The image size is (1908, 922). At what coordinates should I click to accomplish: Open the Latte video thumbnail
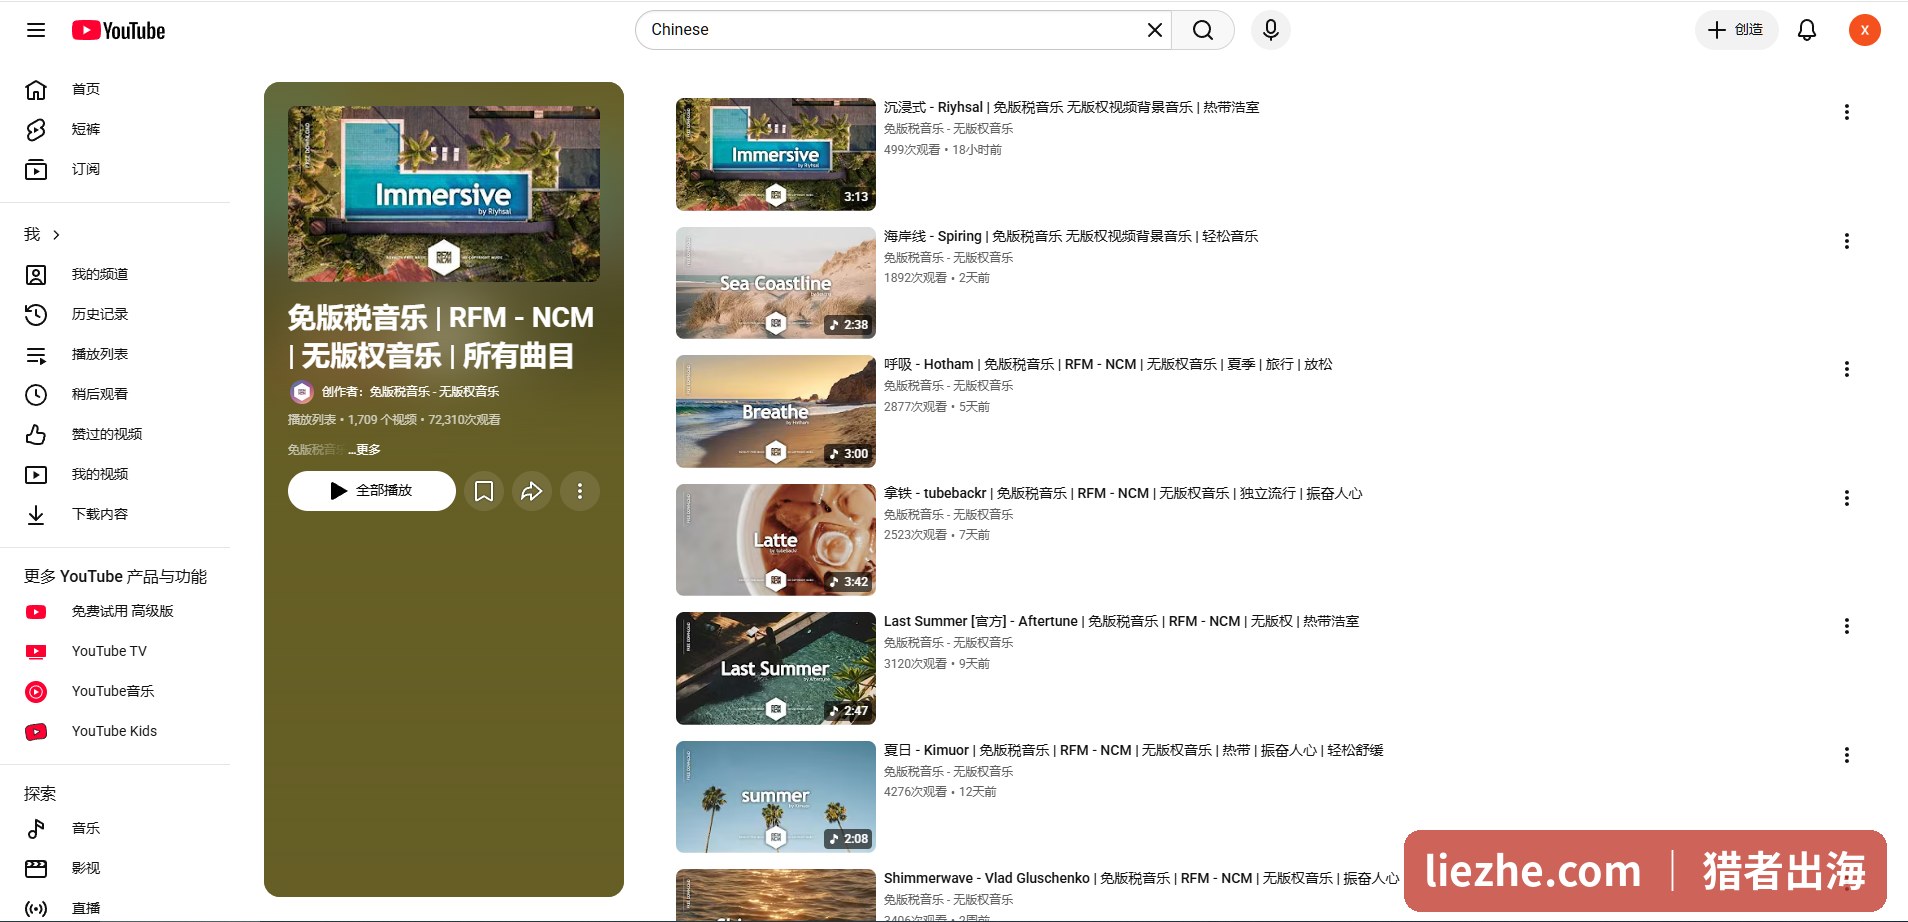(776, 540)
